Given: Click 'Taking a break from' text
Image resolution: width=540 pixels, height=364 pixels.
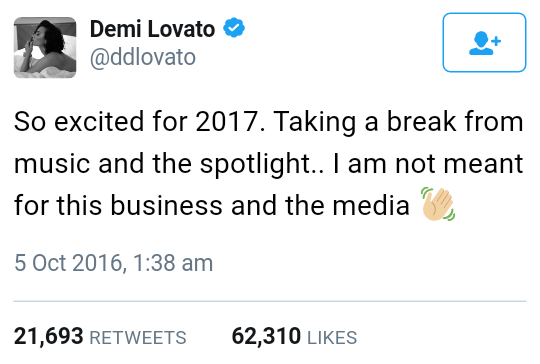Looking at the screenshot, I should coord(398,122).
